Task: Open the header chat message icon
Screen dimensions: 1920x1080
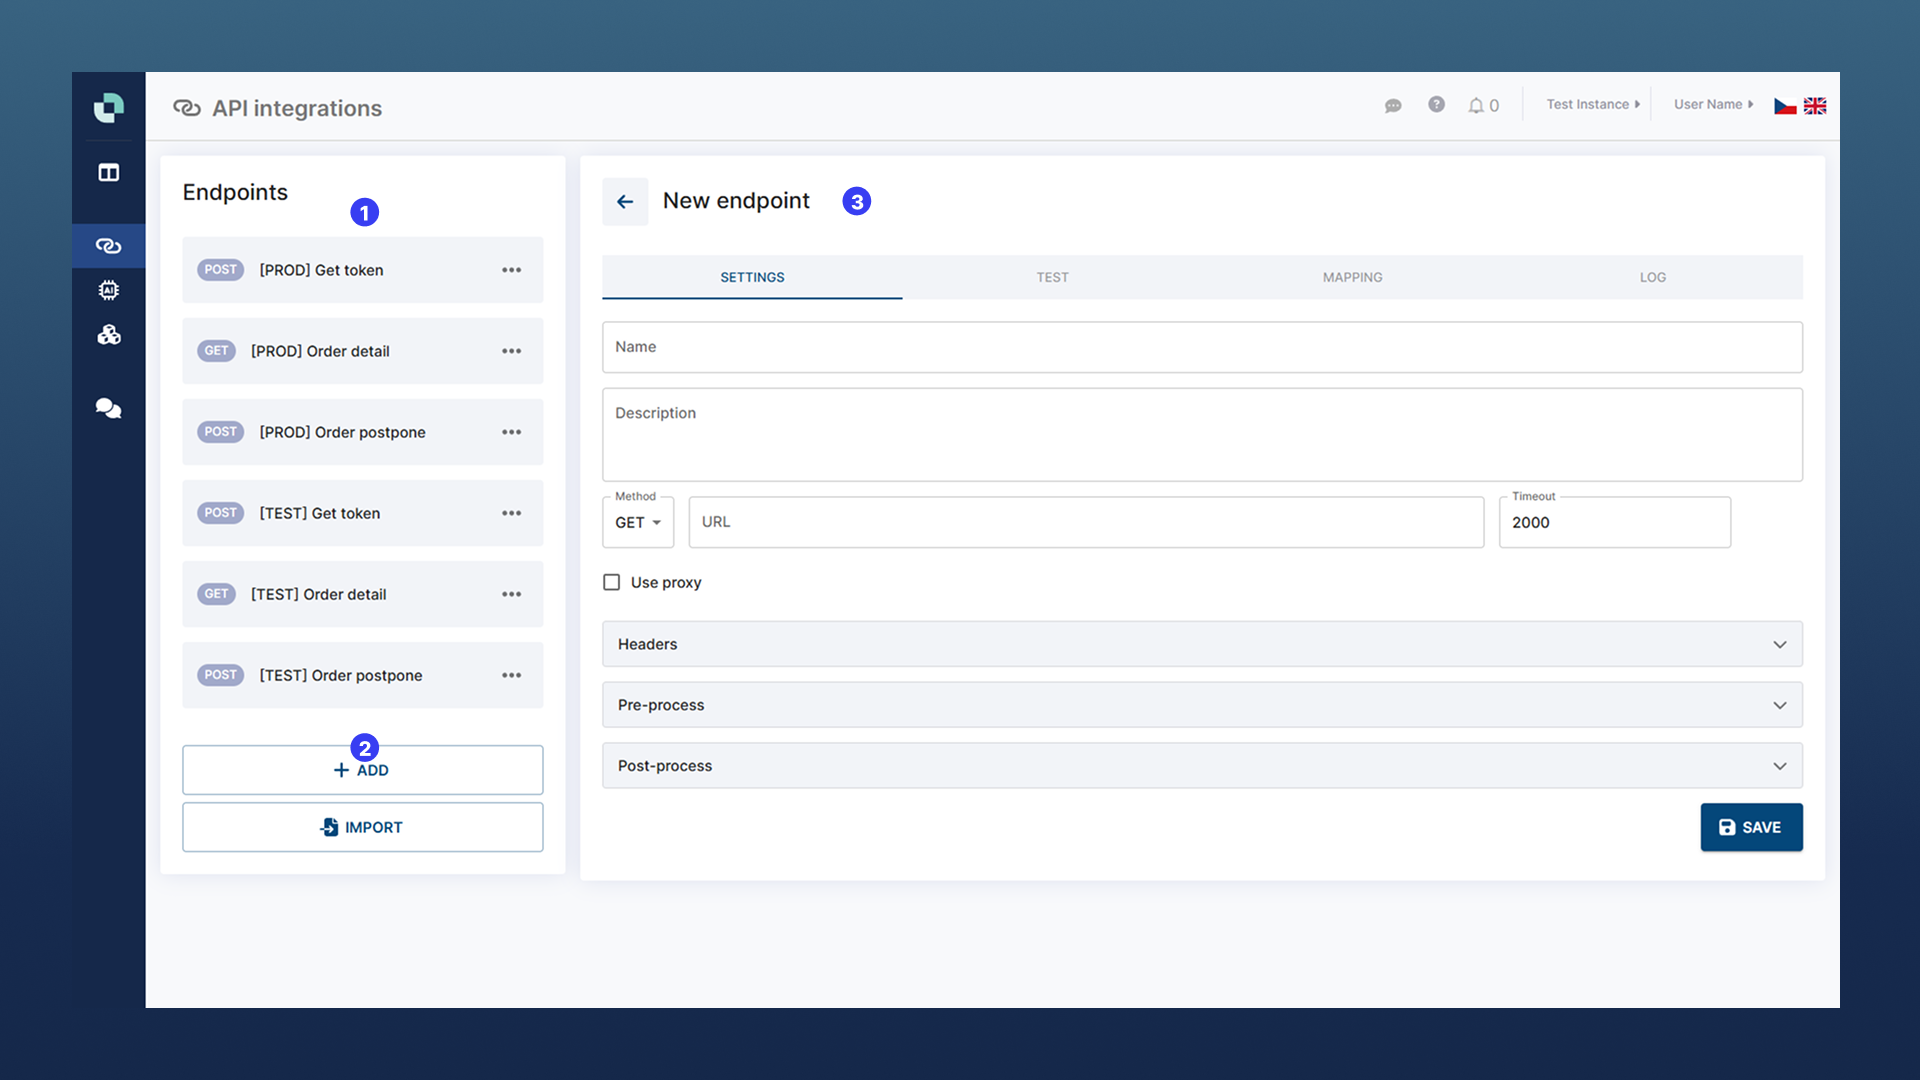Action: (1393, 105)
